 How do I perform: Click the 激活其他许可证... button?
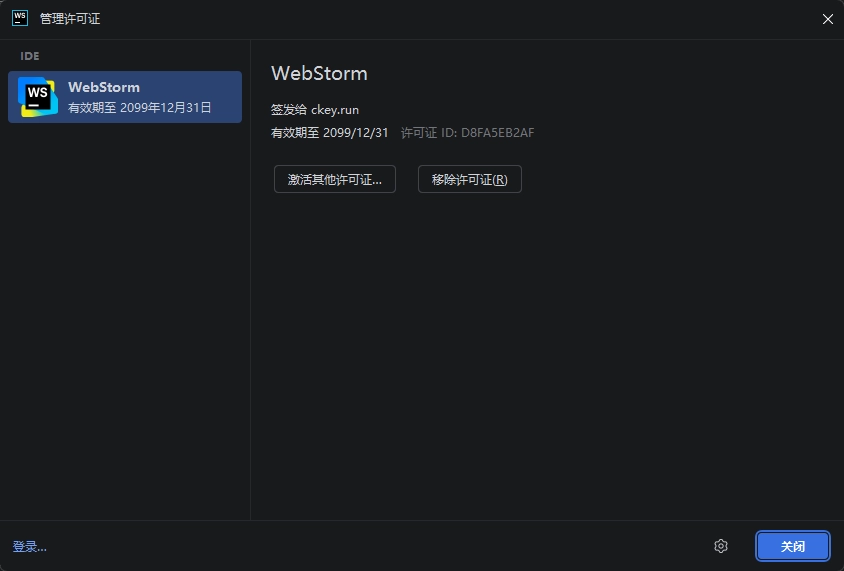(335, 179)
